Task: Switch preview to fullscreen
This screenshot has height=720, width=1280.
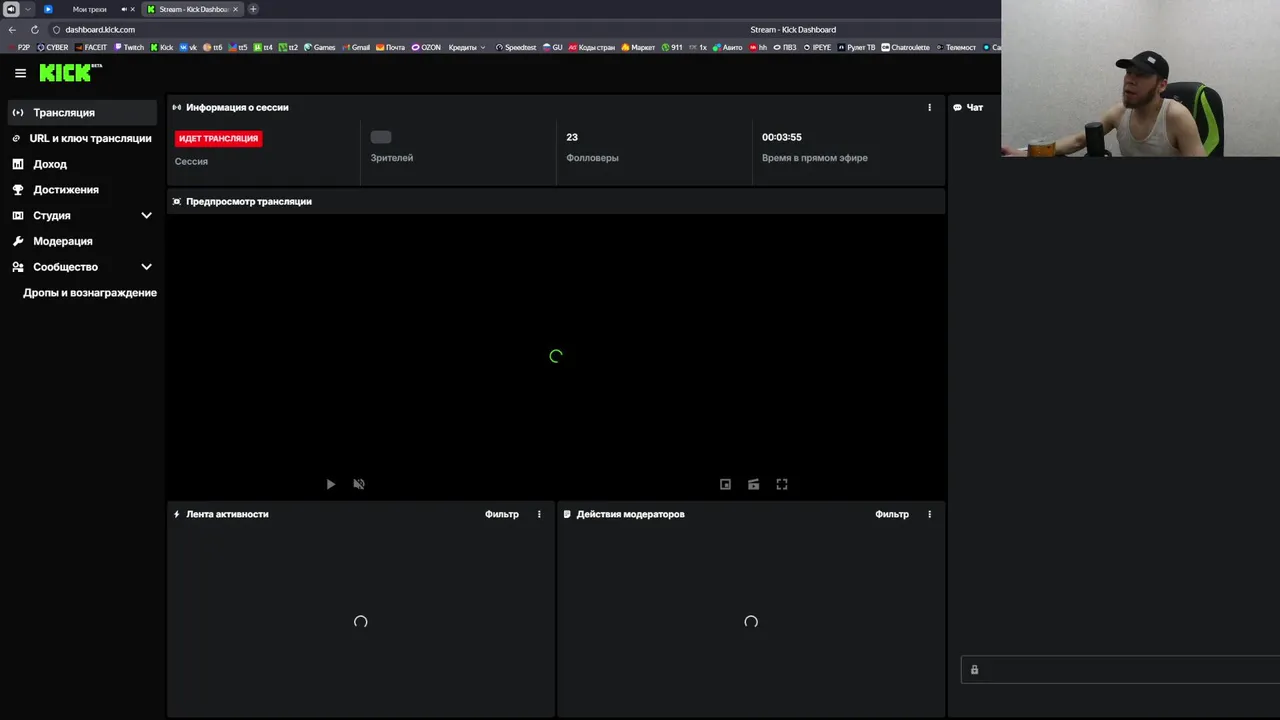Action: click(x=782, y=484)
